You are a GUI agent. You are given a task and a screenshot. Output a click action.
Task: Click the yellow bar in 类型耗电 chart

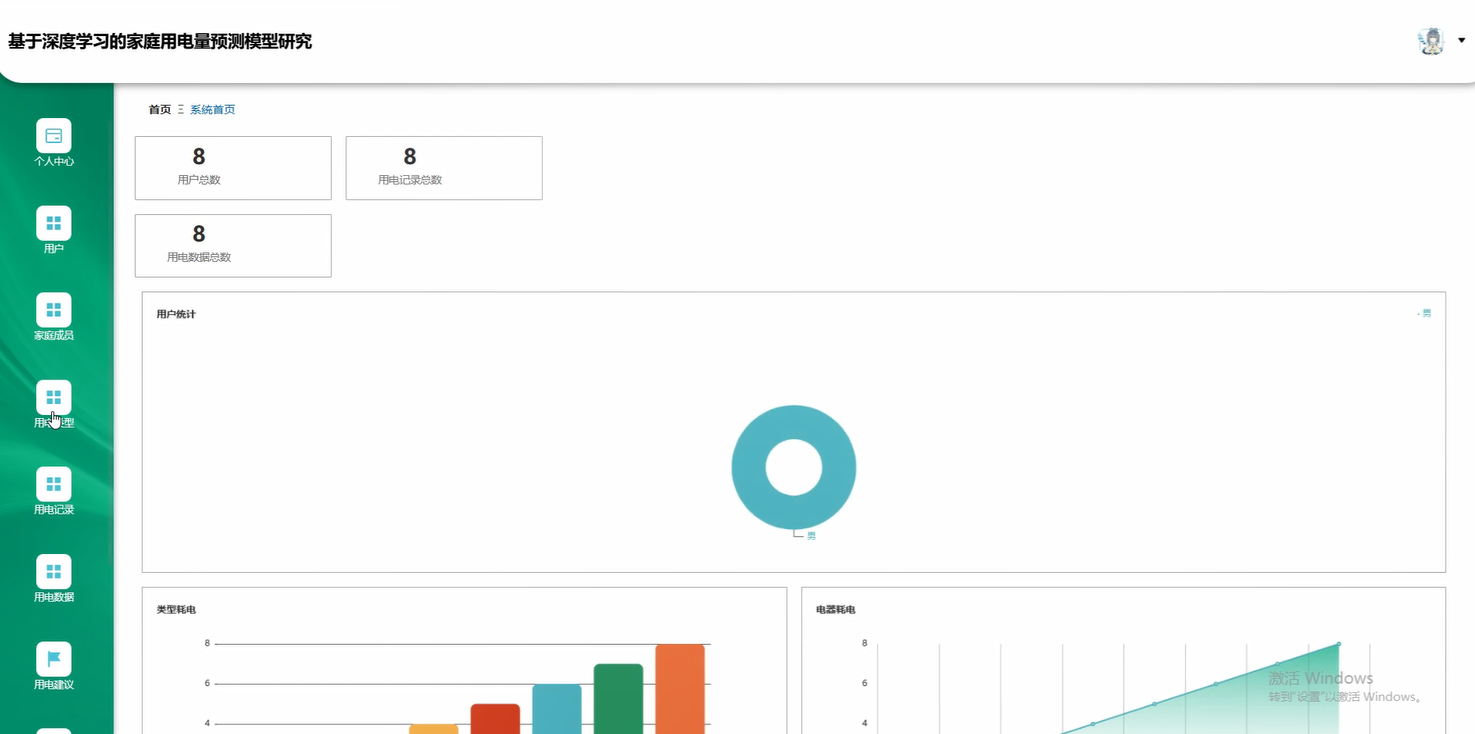coord(434,729)
